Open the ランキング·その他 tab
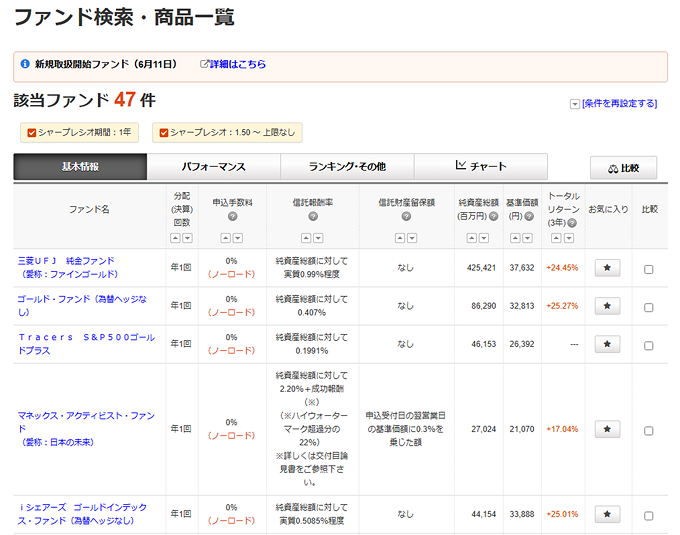 [347, 167]
